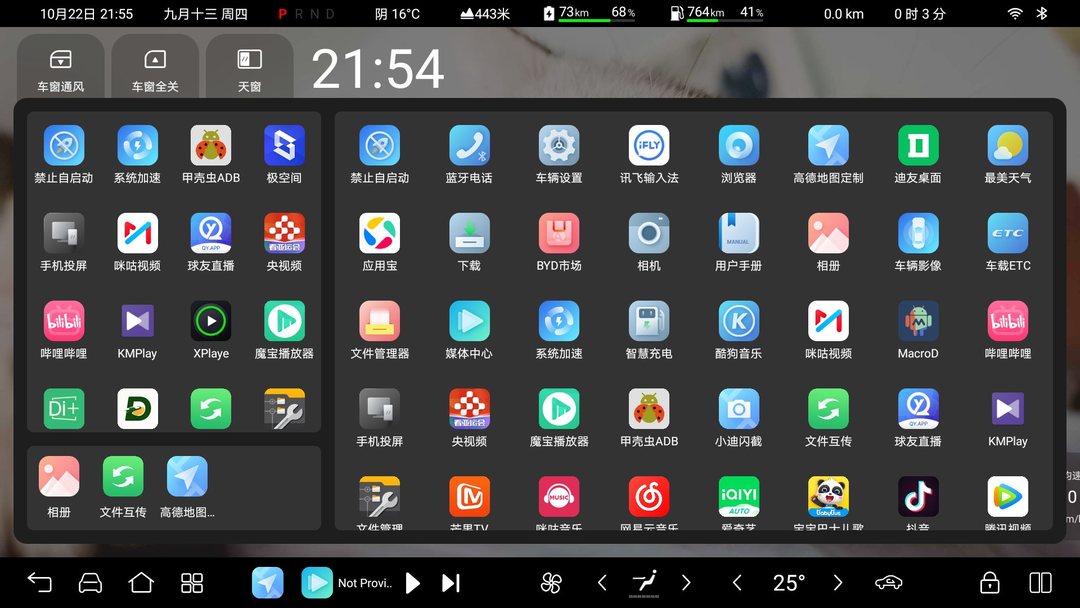Tap the 21:54 clock widget
1080x608 pixels.
point(377,69)
